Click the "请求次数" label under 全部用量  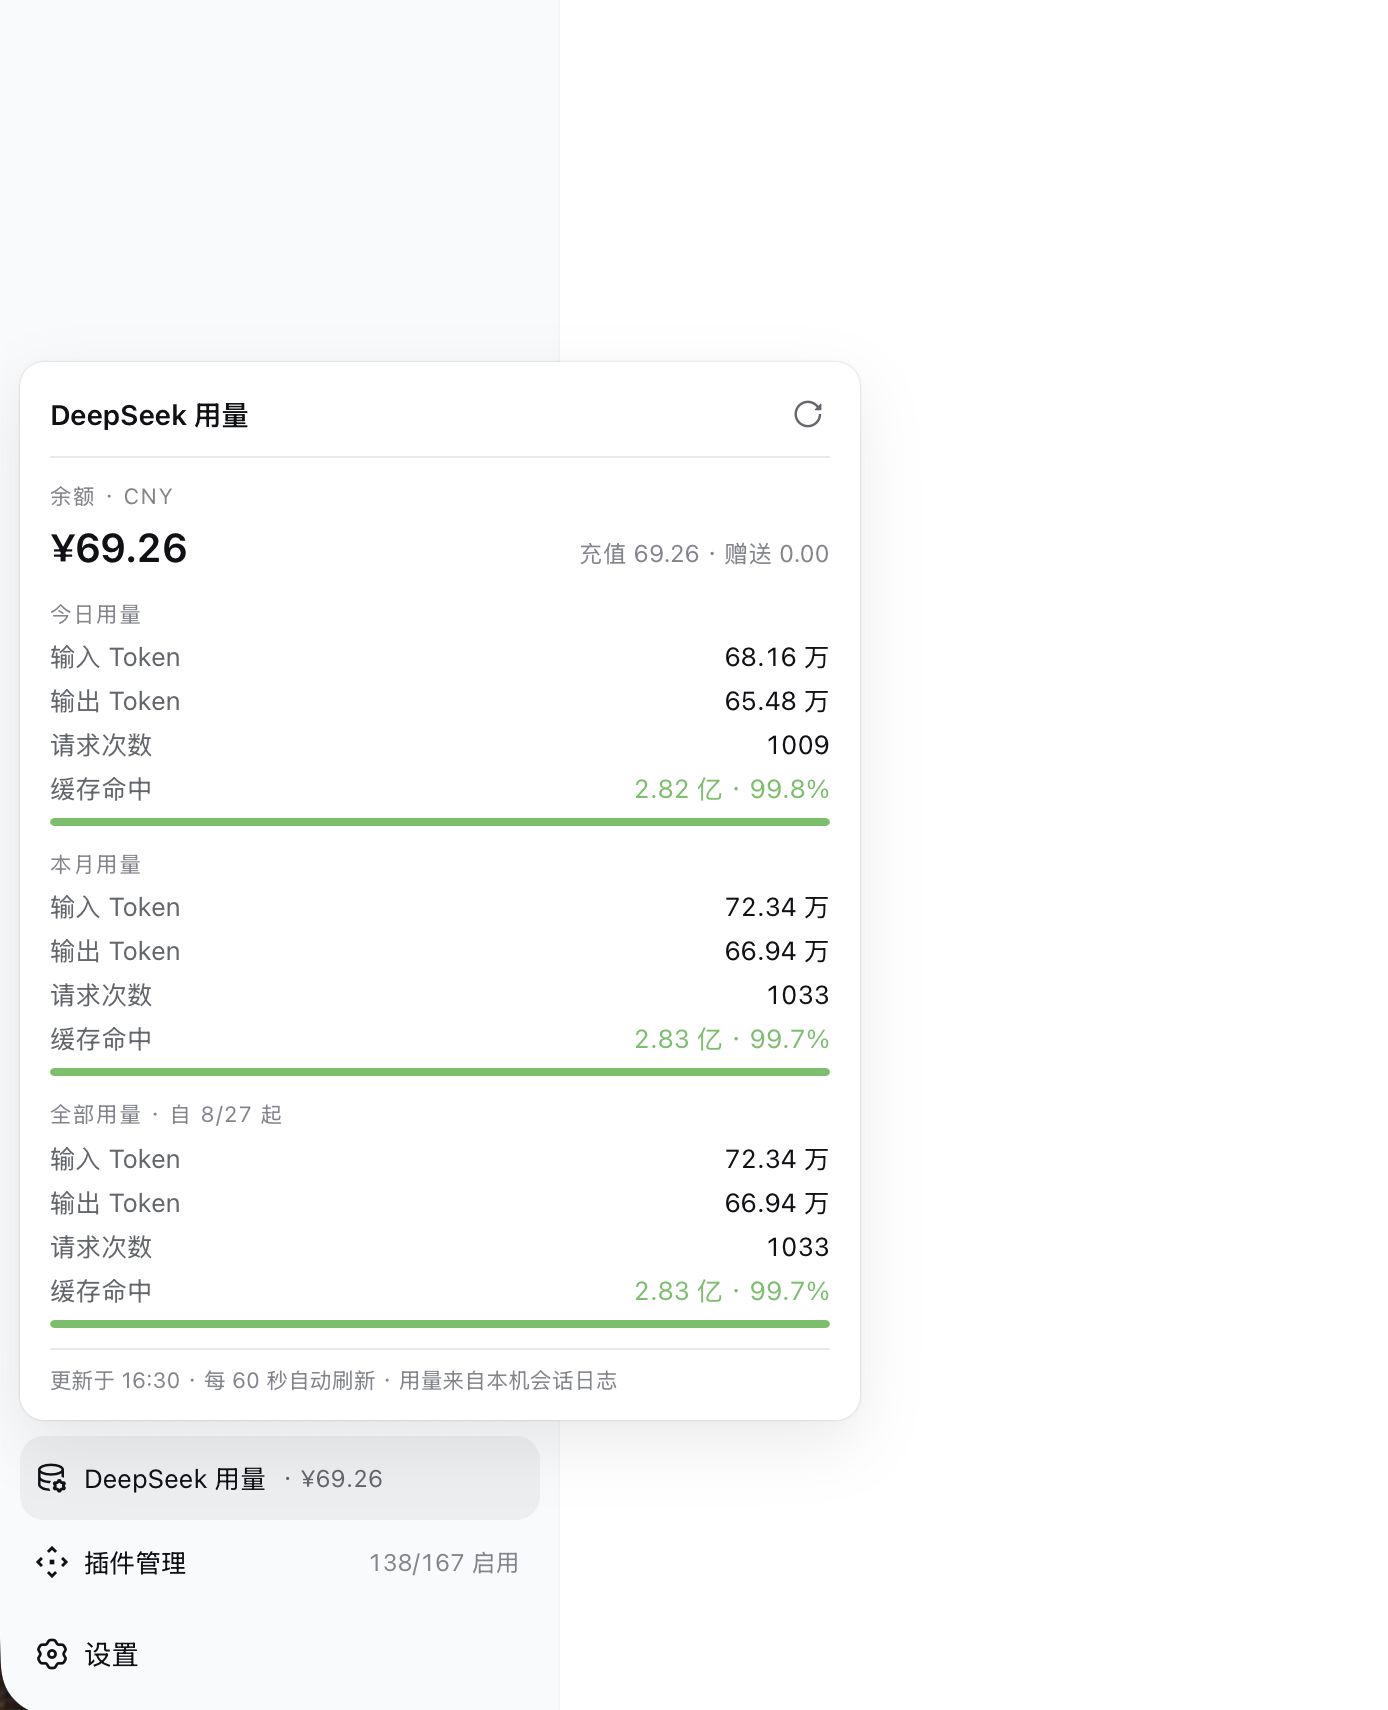click(101, 1247)
